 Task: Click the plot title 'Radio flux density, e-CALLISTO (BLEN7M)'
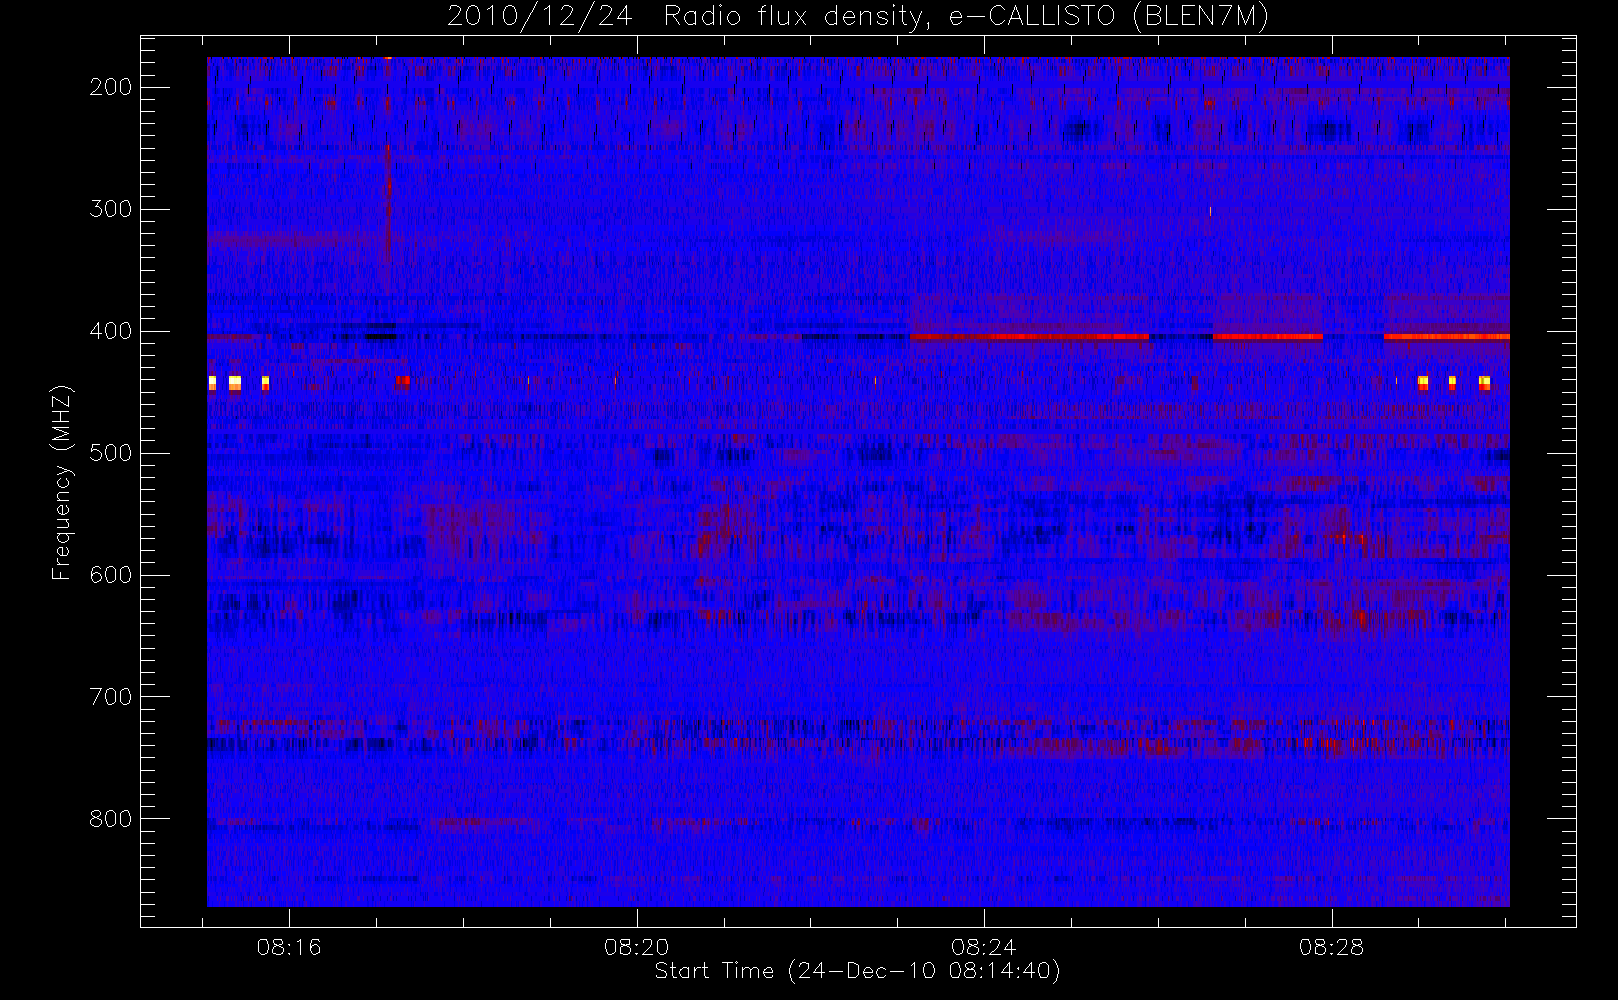coord(966,17)
